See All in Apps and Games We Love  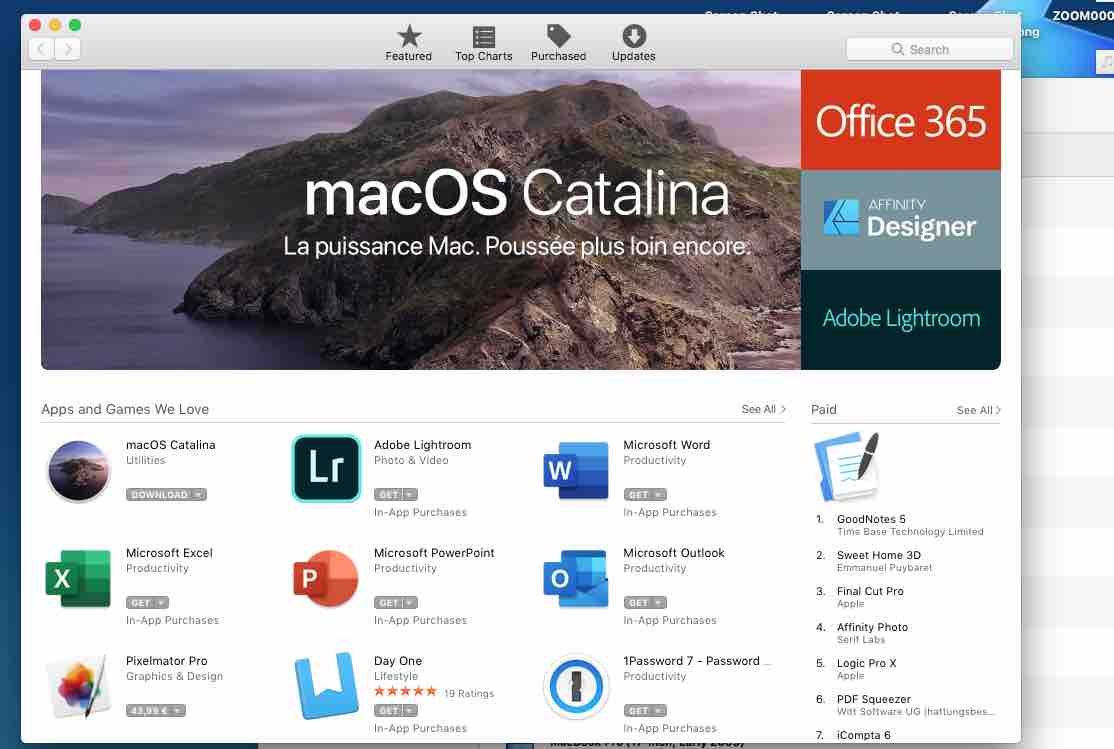click(x=763, y=409)
